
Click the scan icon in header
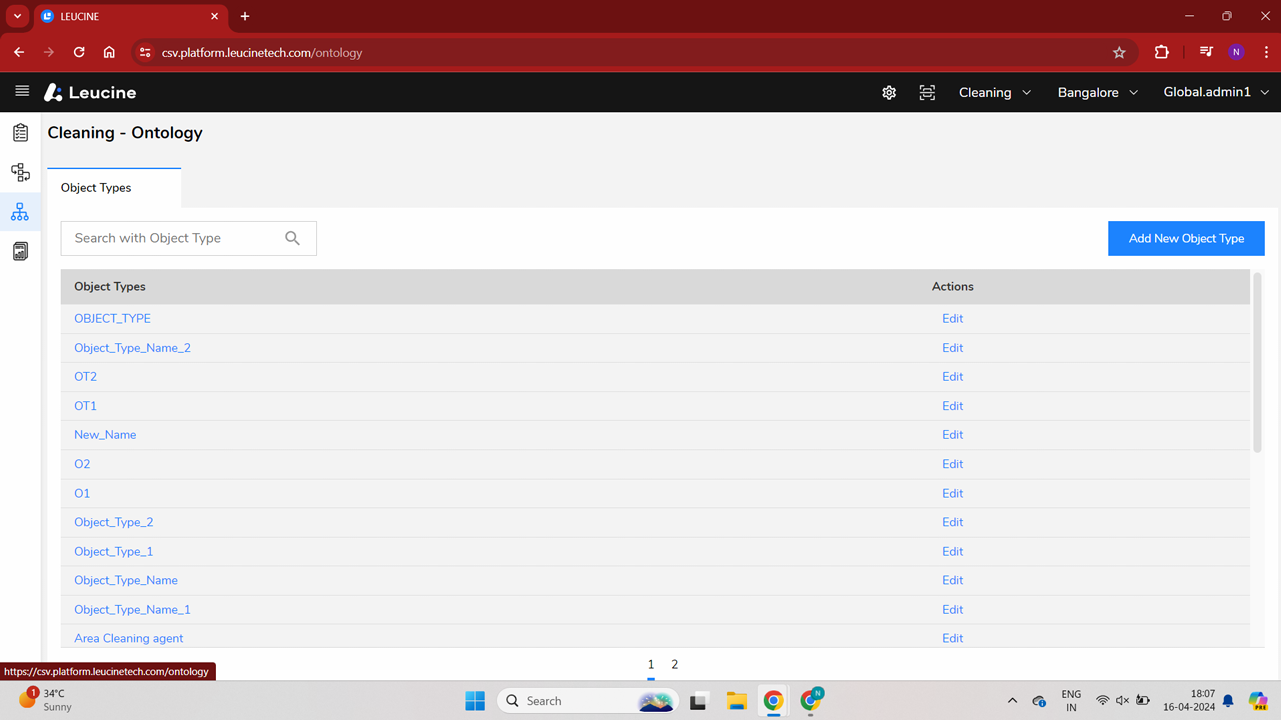tap(927, 93)
